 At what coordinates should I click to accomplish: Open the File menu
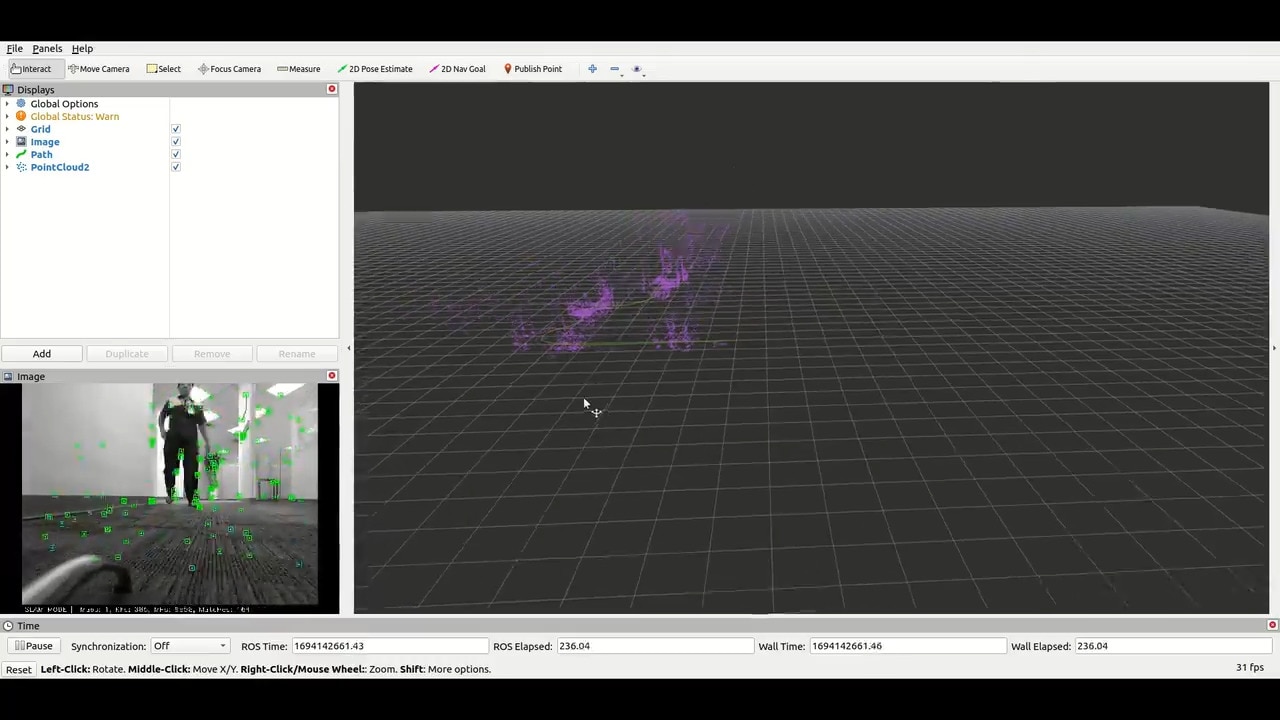coord(14,48)
